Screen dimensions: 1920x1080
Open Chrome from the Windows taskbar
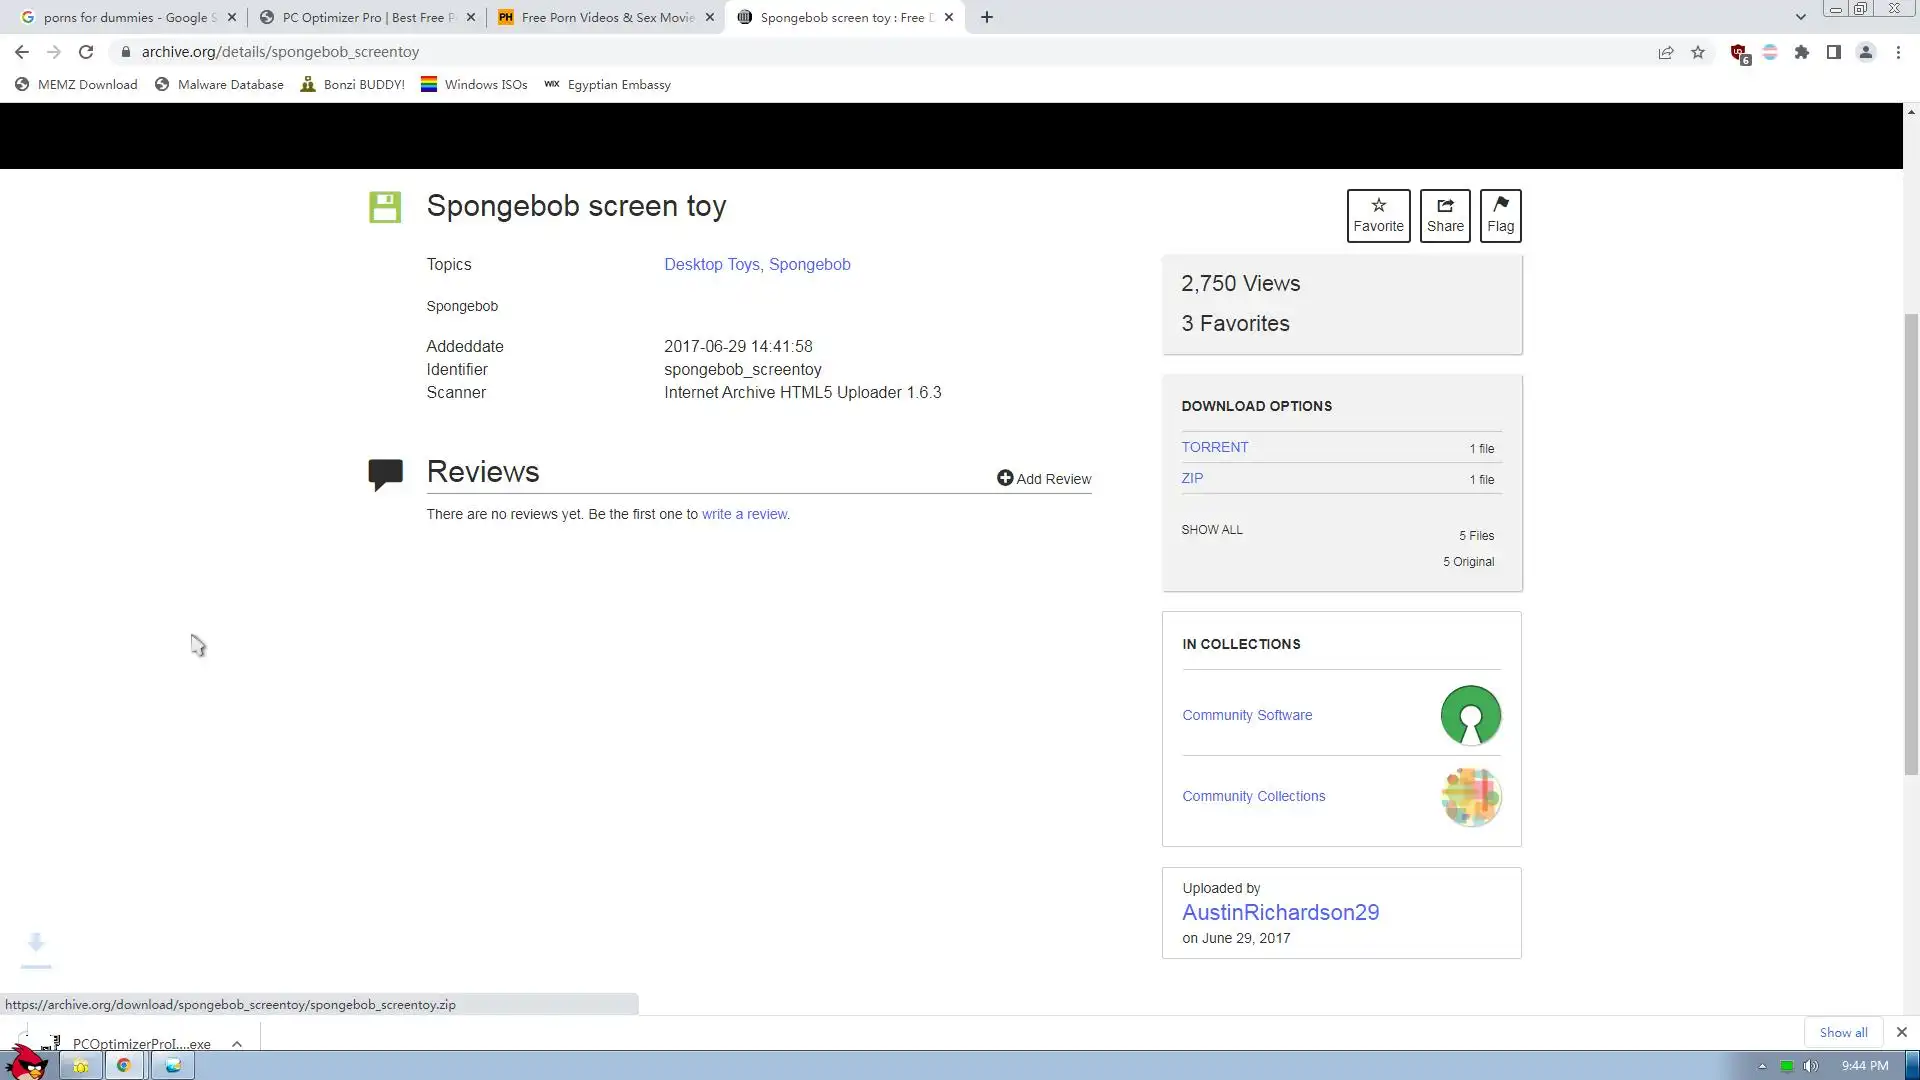click(x=124, y=1065)
